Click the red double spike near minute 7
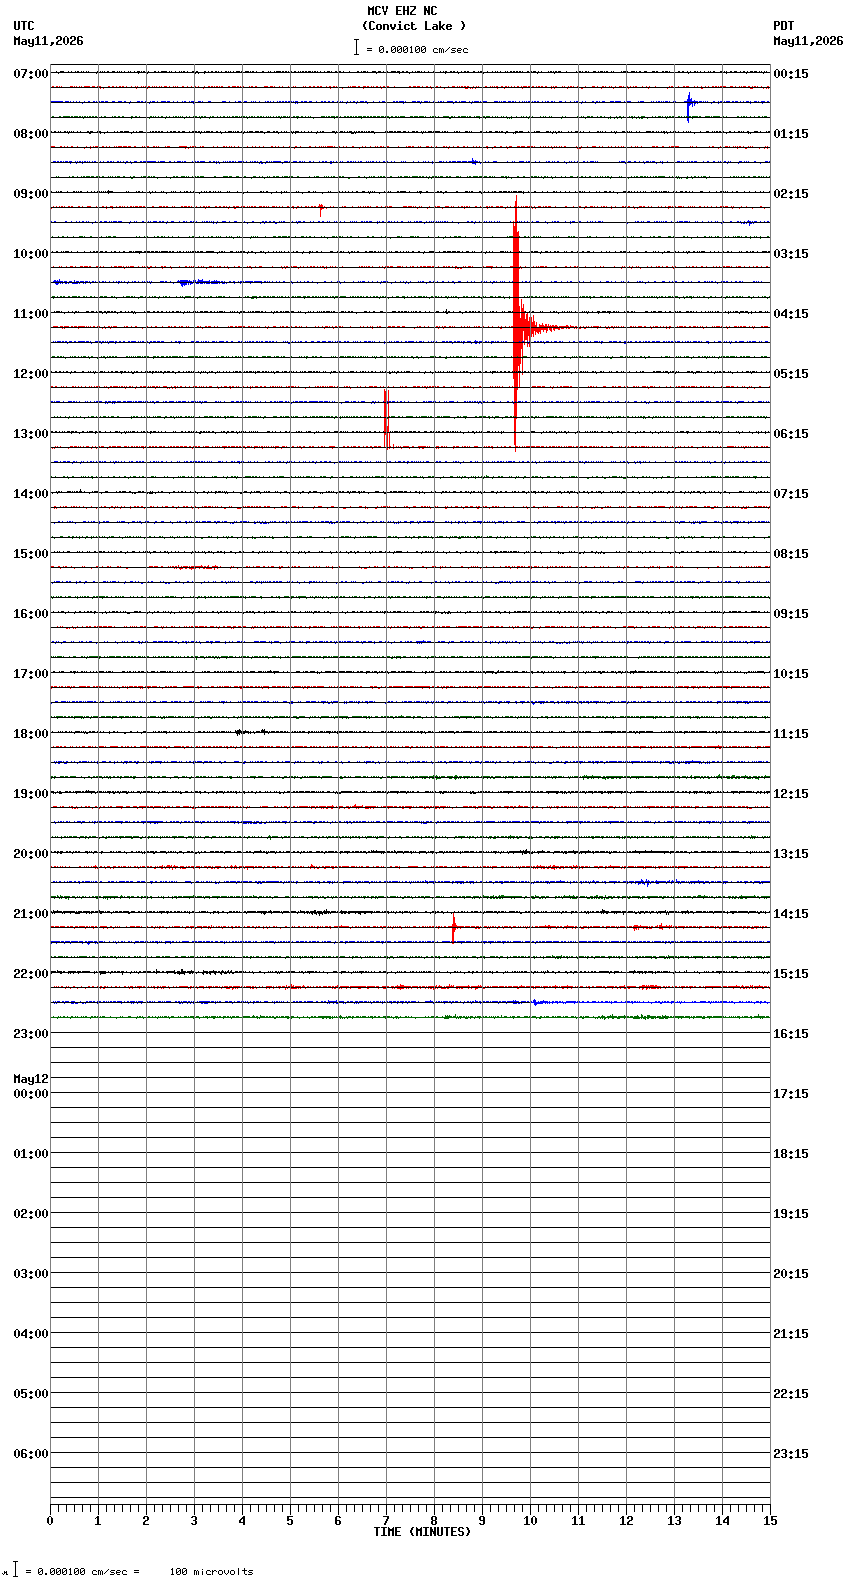Viewport: 850px width, 1584px height. click(386, 419)
